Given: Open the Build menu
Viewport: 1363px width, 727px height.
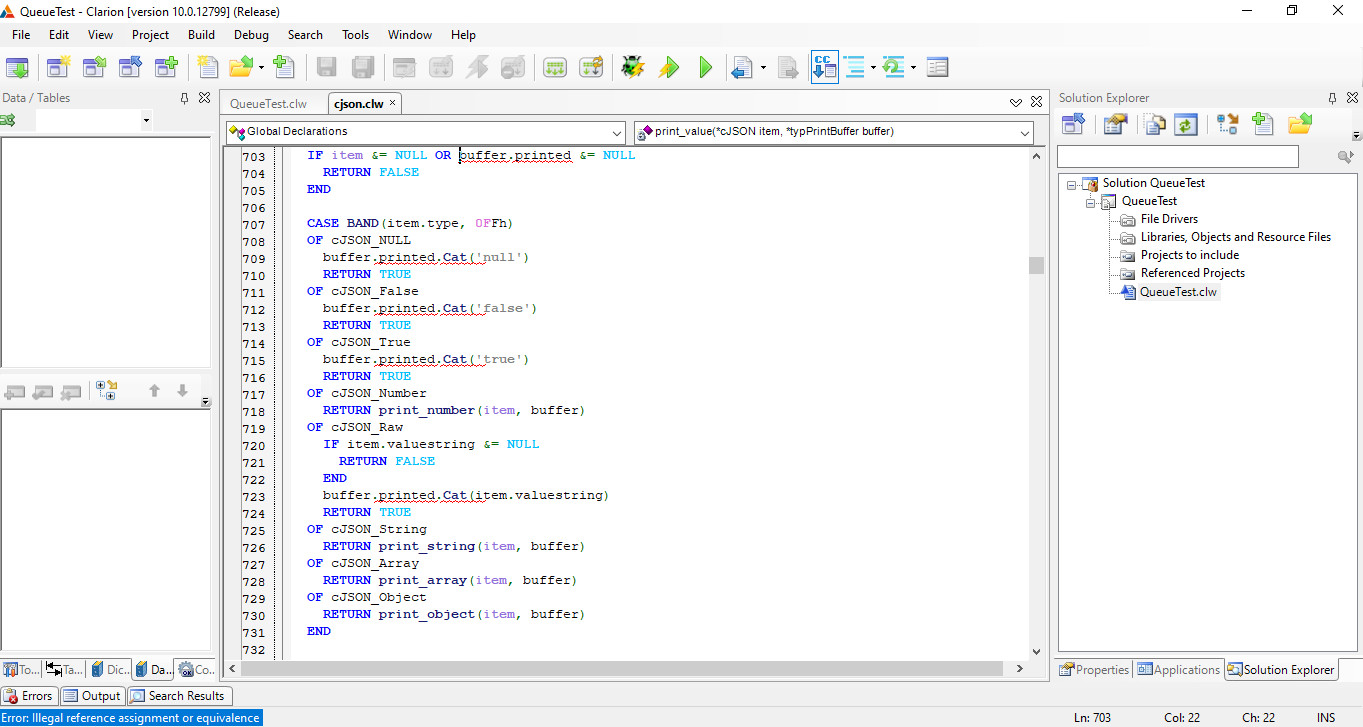Looking at the screenshot, I should coord(201,34).
